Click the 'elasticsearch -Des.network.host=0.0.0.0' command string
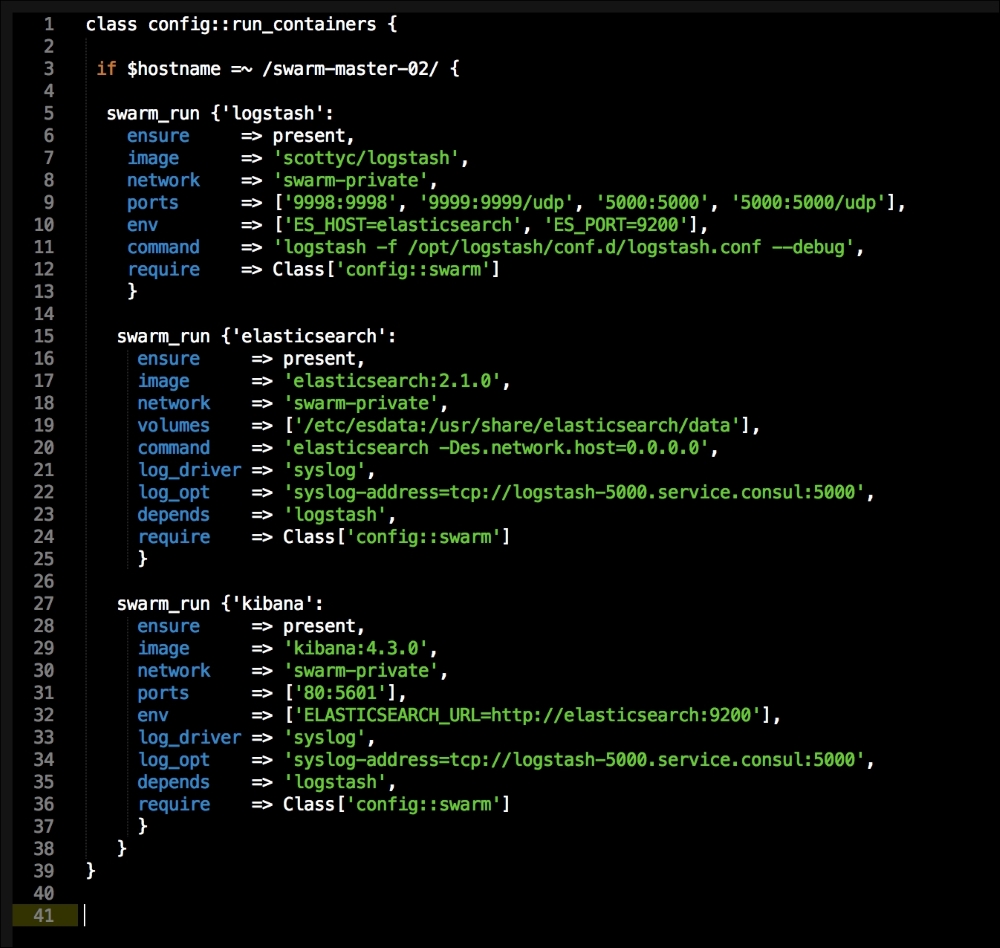The image size is (1000, 948). 500,448
